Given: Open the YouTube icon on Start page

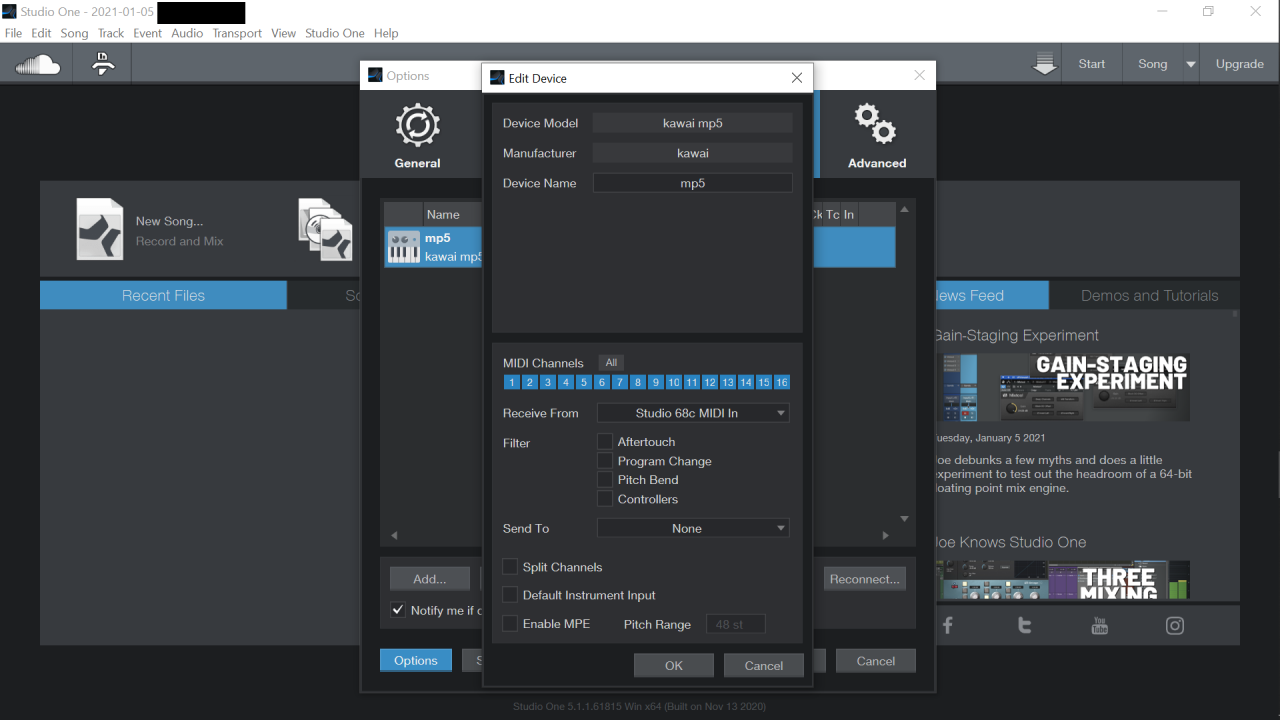Looking at the screenshot, I should (x=1100, y=625).
